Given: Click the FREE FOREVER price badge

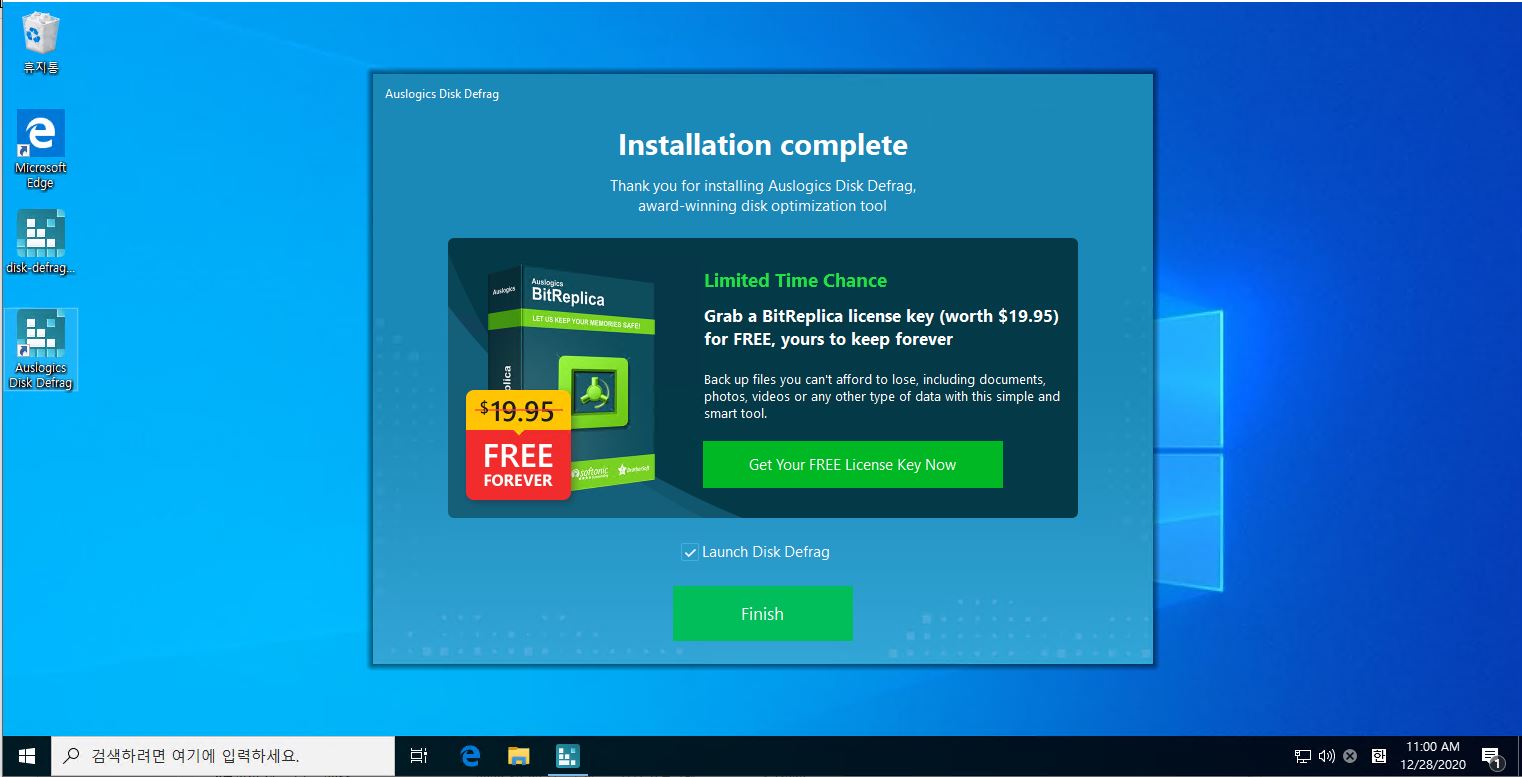Looking at the screenshot, I should pos(518,445).
